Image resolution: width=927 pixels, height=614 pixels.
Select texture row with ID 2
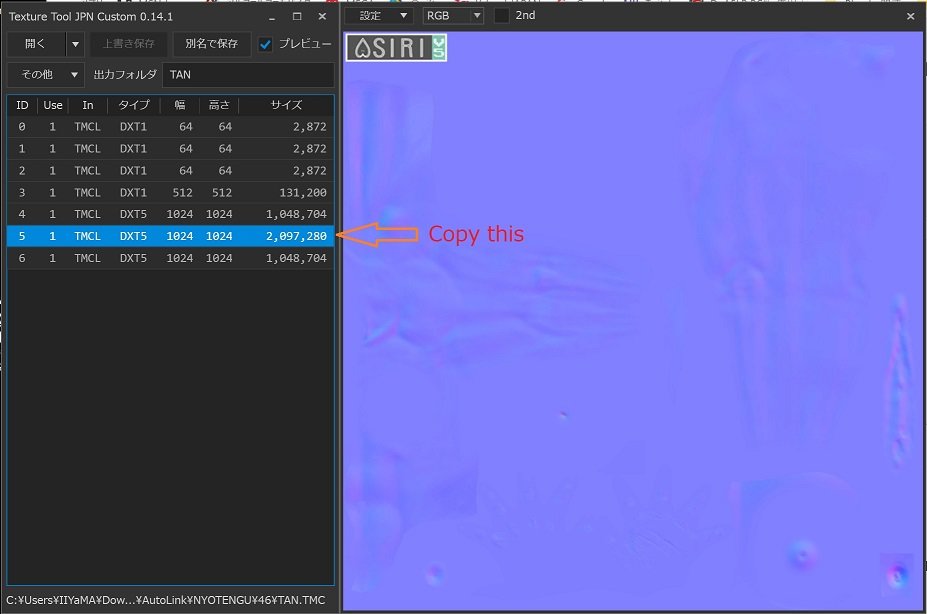pos(170,170)
